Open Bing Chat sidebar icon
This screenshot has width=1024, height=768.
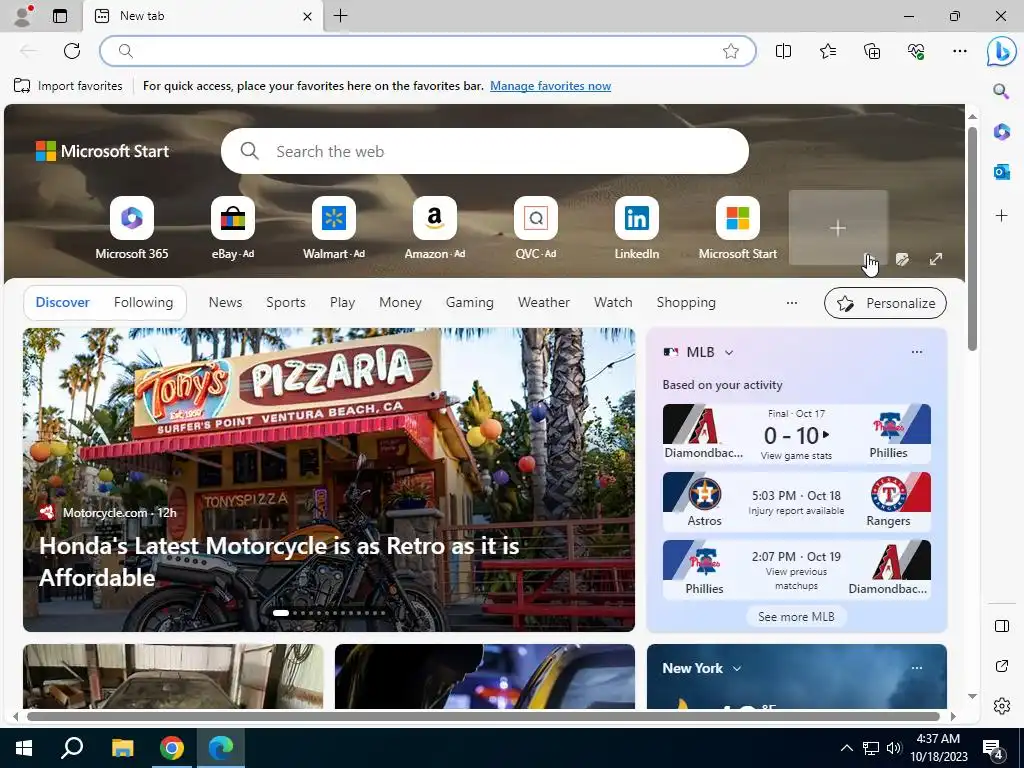click(1002, 52)
